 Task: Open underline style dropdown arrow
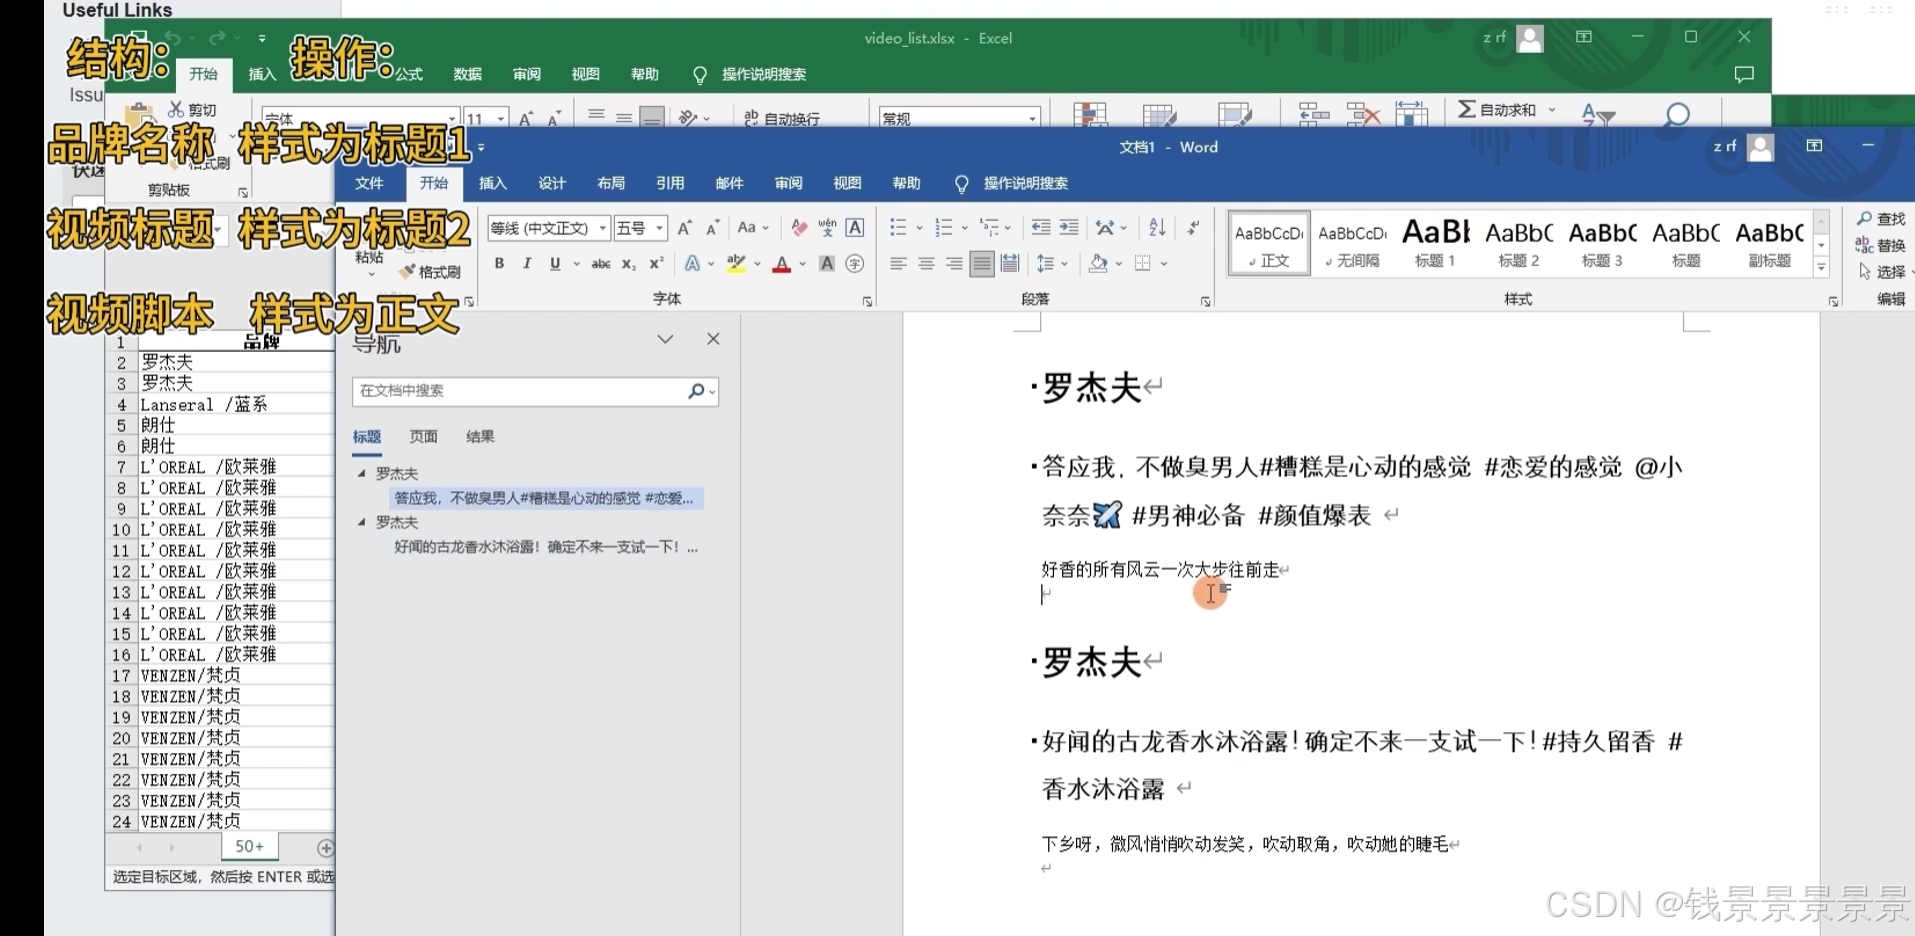576,264
